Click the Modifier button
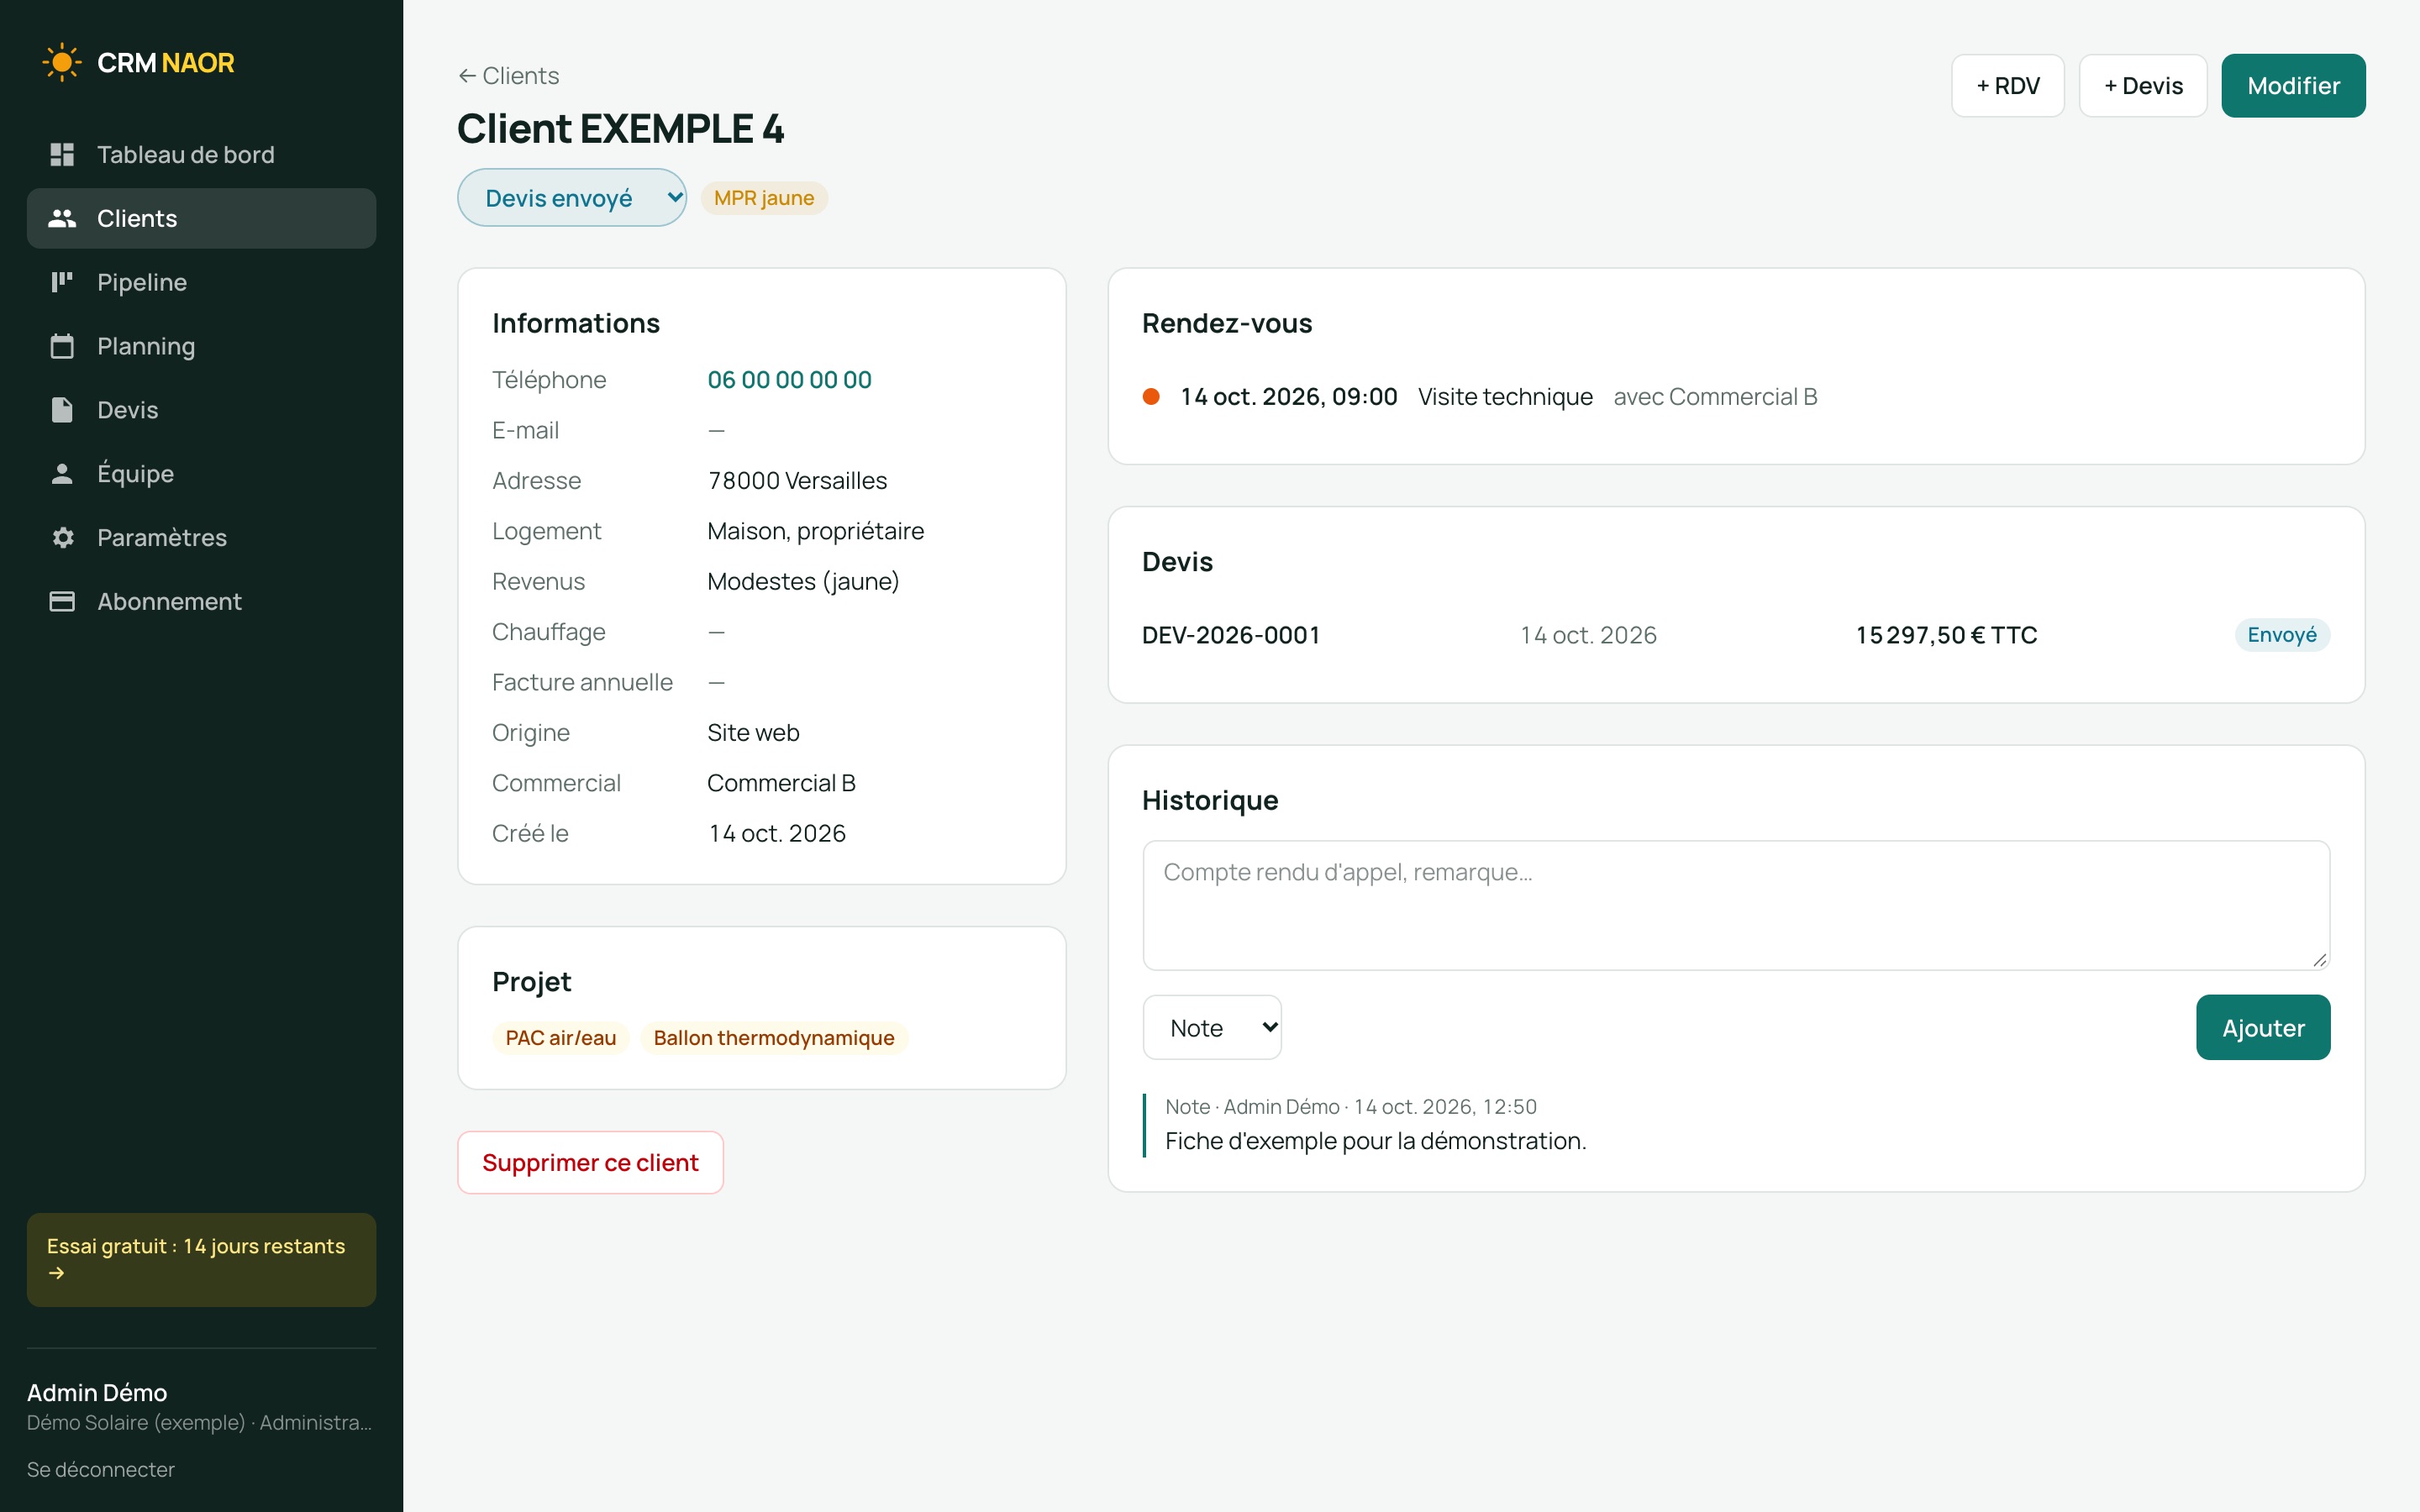This screenshot has height=1512, width=2420. click(2293, 86)
